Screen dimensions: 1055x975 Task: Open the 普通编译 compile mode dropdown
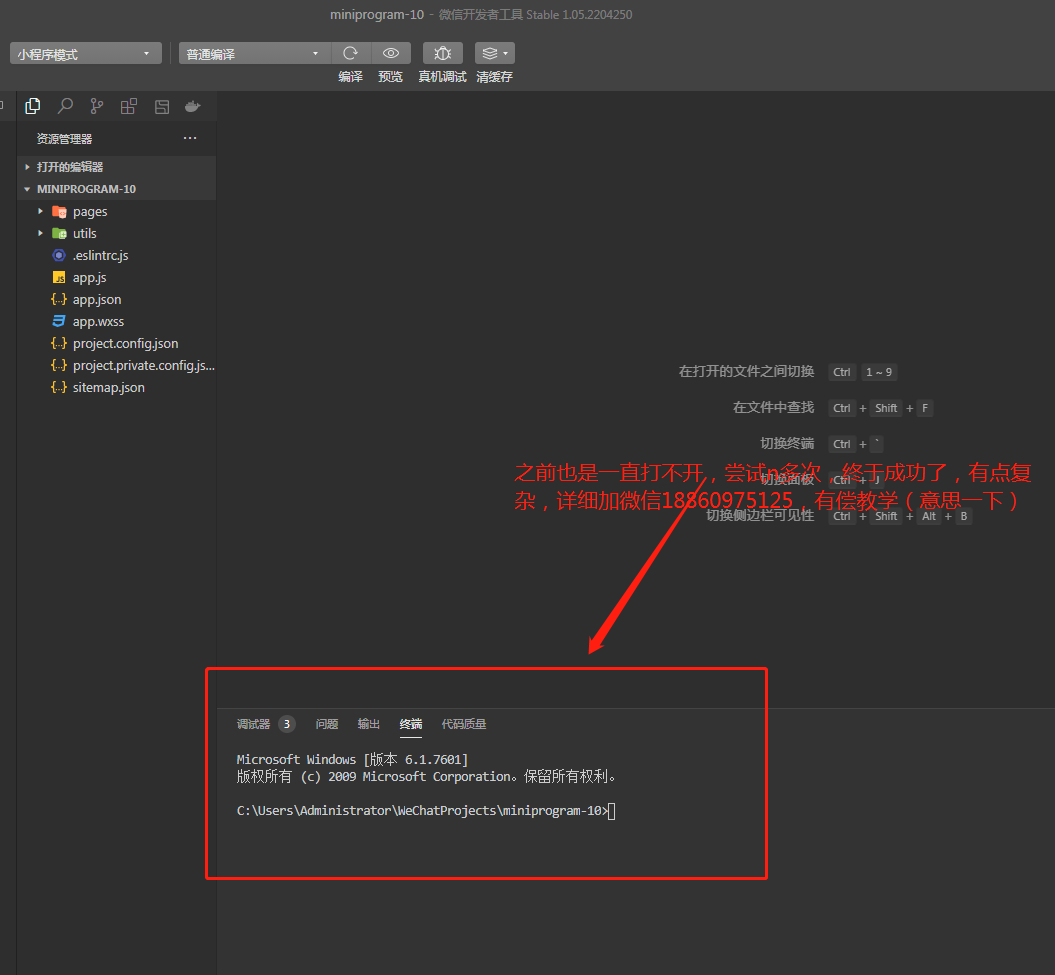[x=254, y=54]
